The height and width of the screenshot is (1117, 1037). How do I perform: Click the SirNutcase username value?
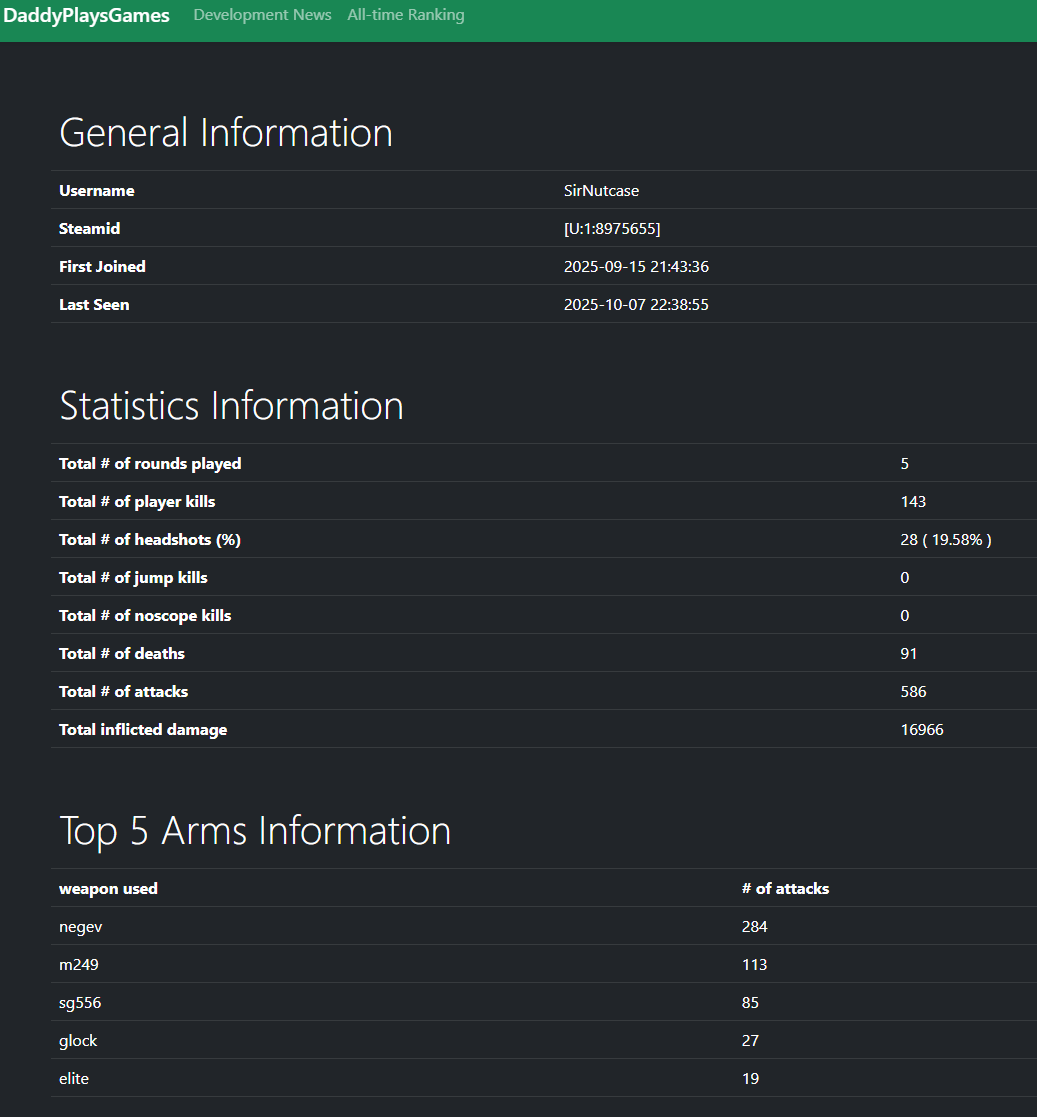[601, 190]
